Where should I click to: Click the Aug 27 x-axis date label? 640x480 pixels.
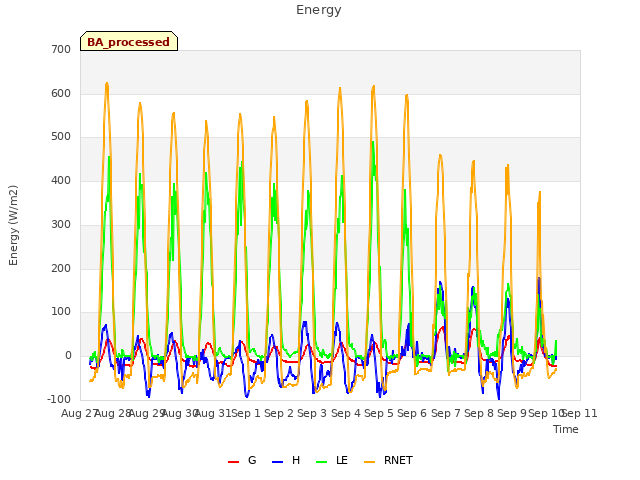[79, 413]
